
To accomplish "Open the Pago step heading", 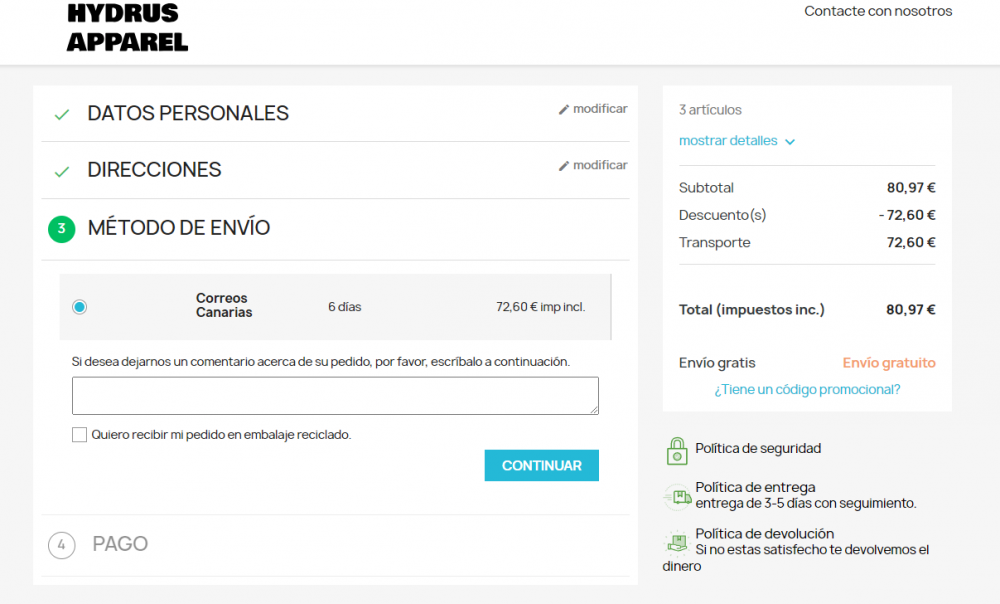I will pyautogui.click(x=120, y=544).
